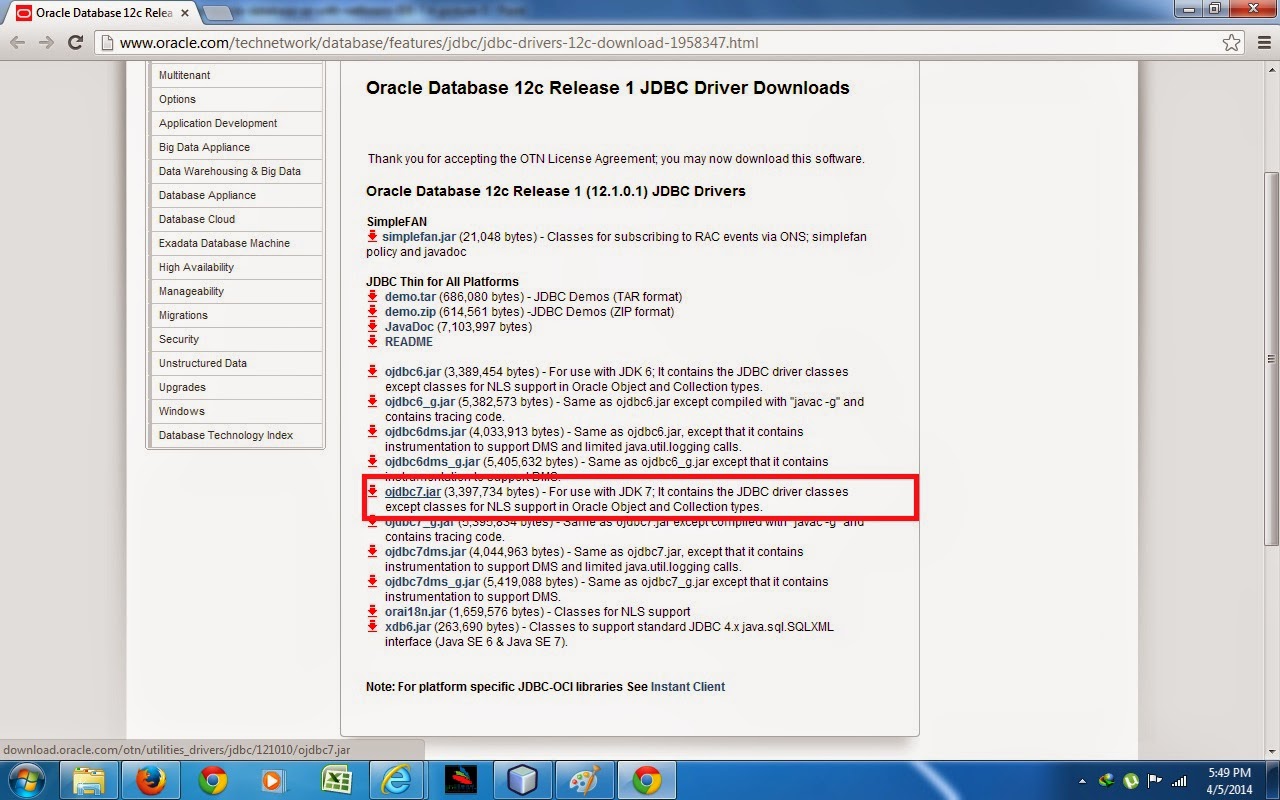Open Manageability in the sidebar

click(236, 291)
